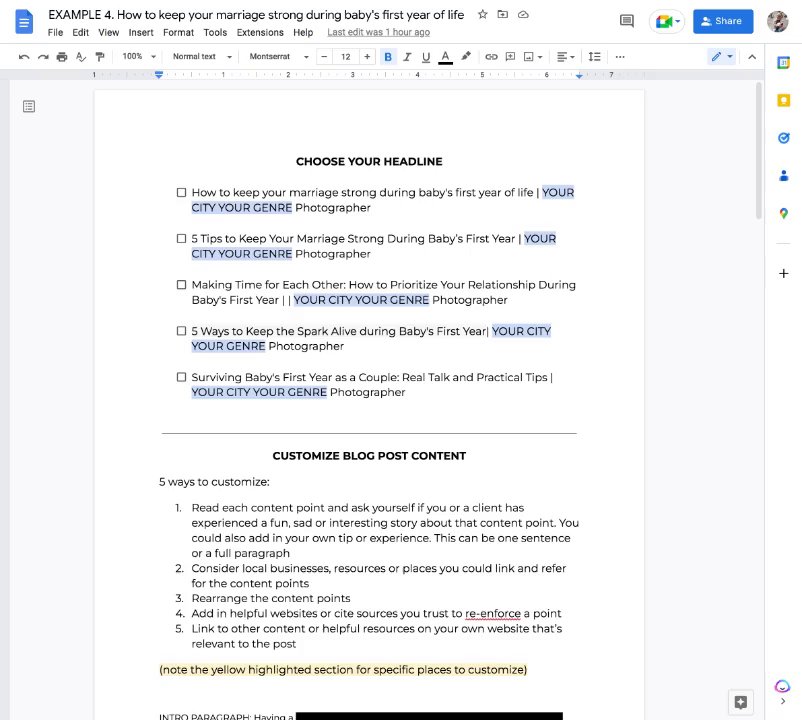
Task: Show the document outline icon
Action: pyautogui.click(x=29, y=106)
